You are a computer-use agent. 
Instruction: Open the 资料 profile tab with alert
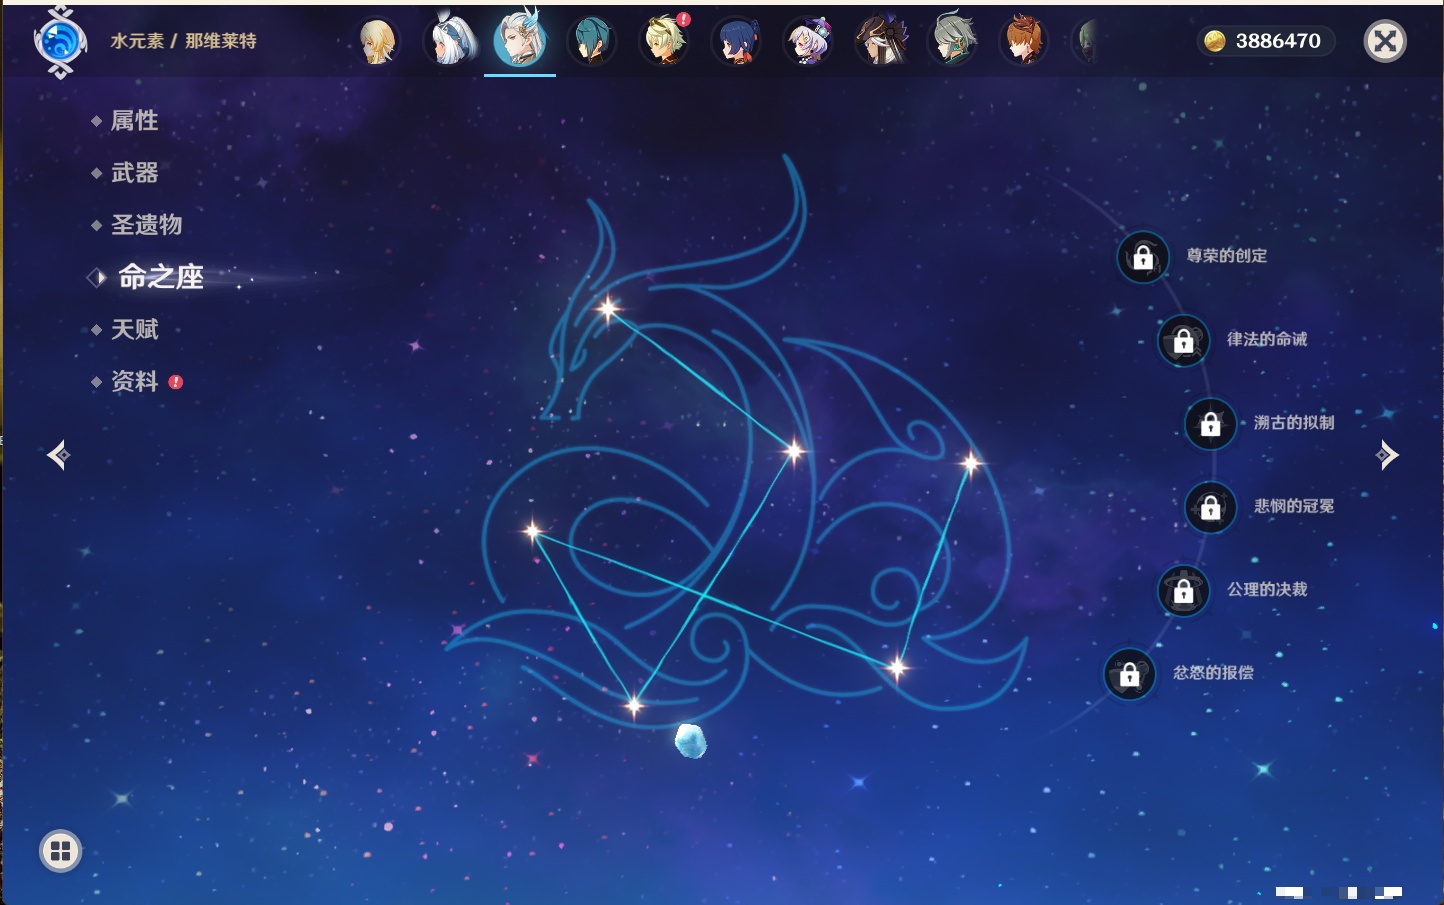[x=135, y=381]
